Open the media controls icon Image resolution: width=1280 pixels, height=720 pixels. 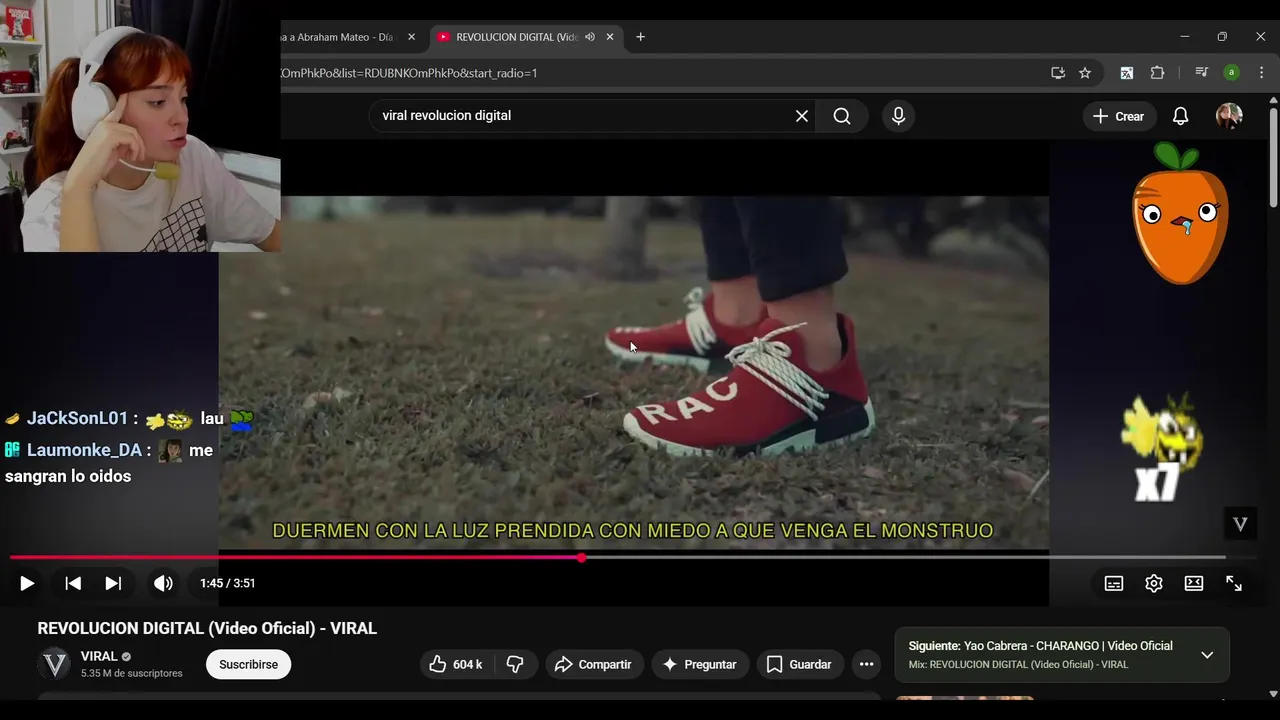click(1202, 73)
